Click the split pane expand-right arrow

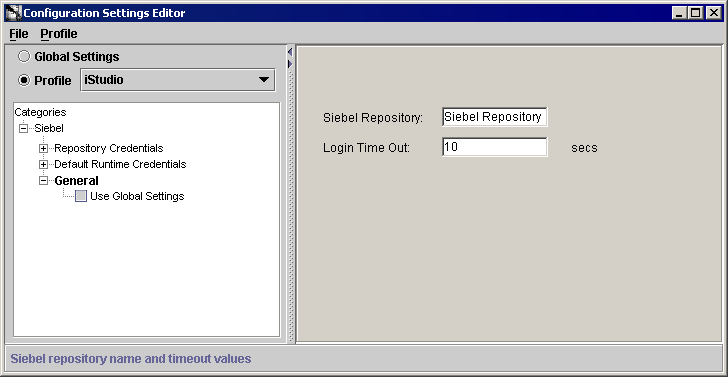[x=290, y=64]
